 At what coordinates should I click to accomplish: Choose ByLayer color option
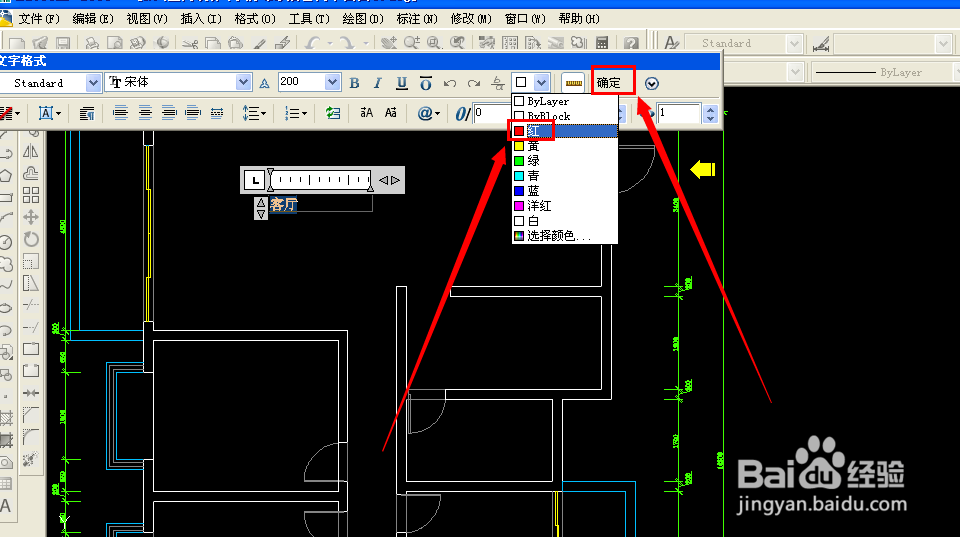[564, 101]
